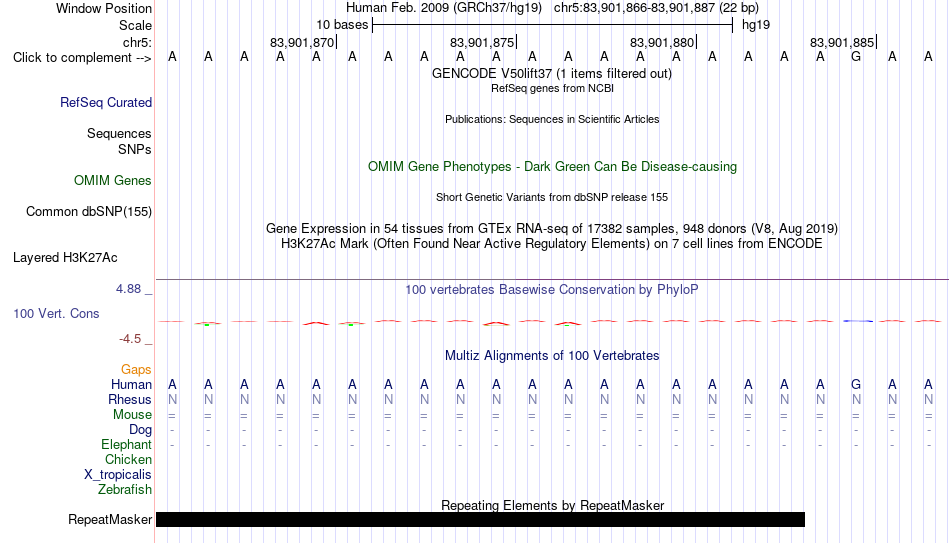
Task: Select the Dog species label
Action: 140,430
